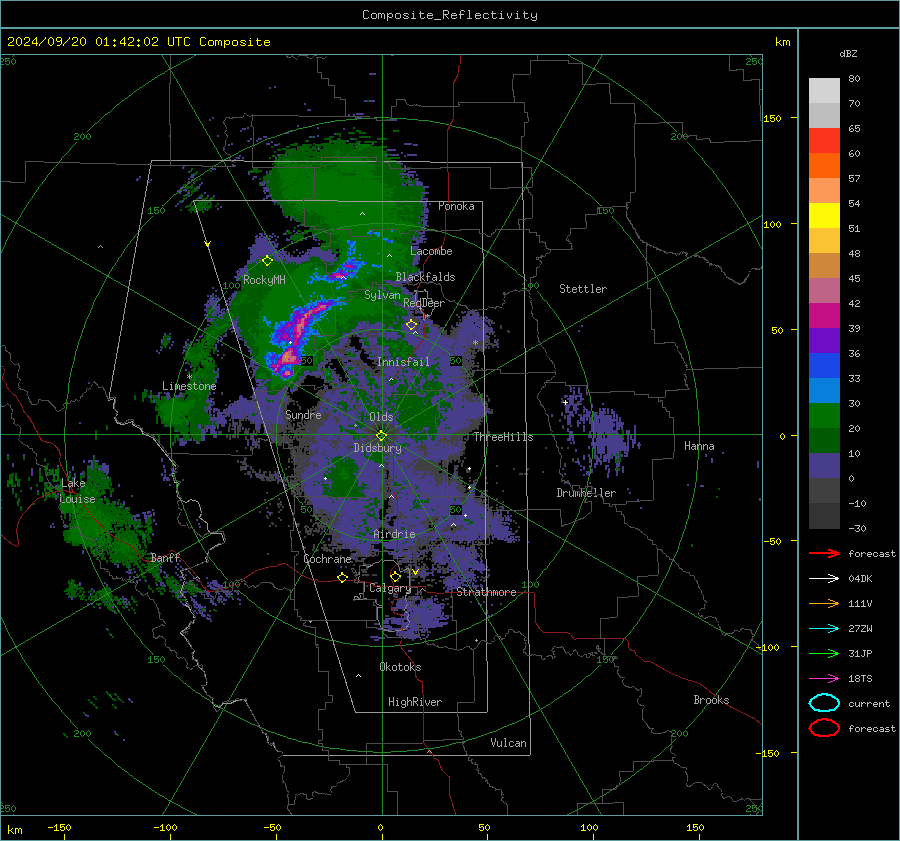Select the orange 111V arrow legend icon
Viewport: 900px width, 841px height.
[824, 603]
